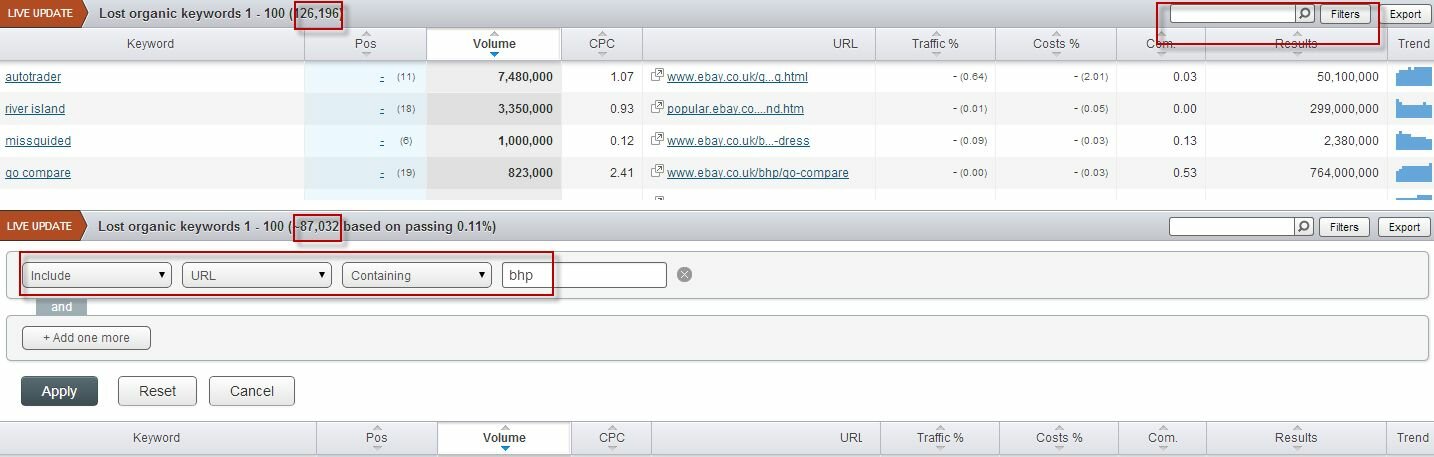Screen dimensions: 1434x457
Task: Click the Reset button
Action: [x=157, y=391]
